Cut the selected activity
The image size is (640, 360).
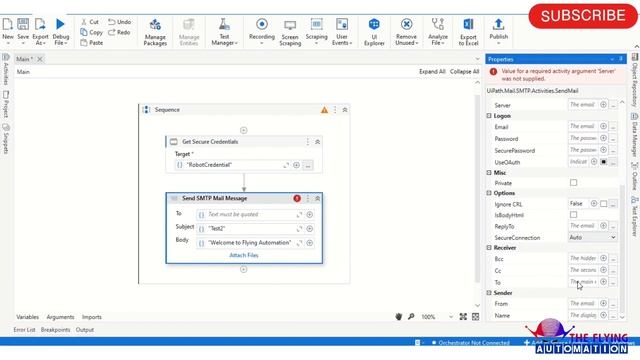pyautogui.click(x=90, y=22)
